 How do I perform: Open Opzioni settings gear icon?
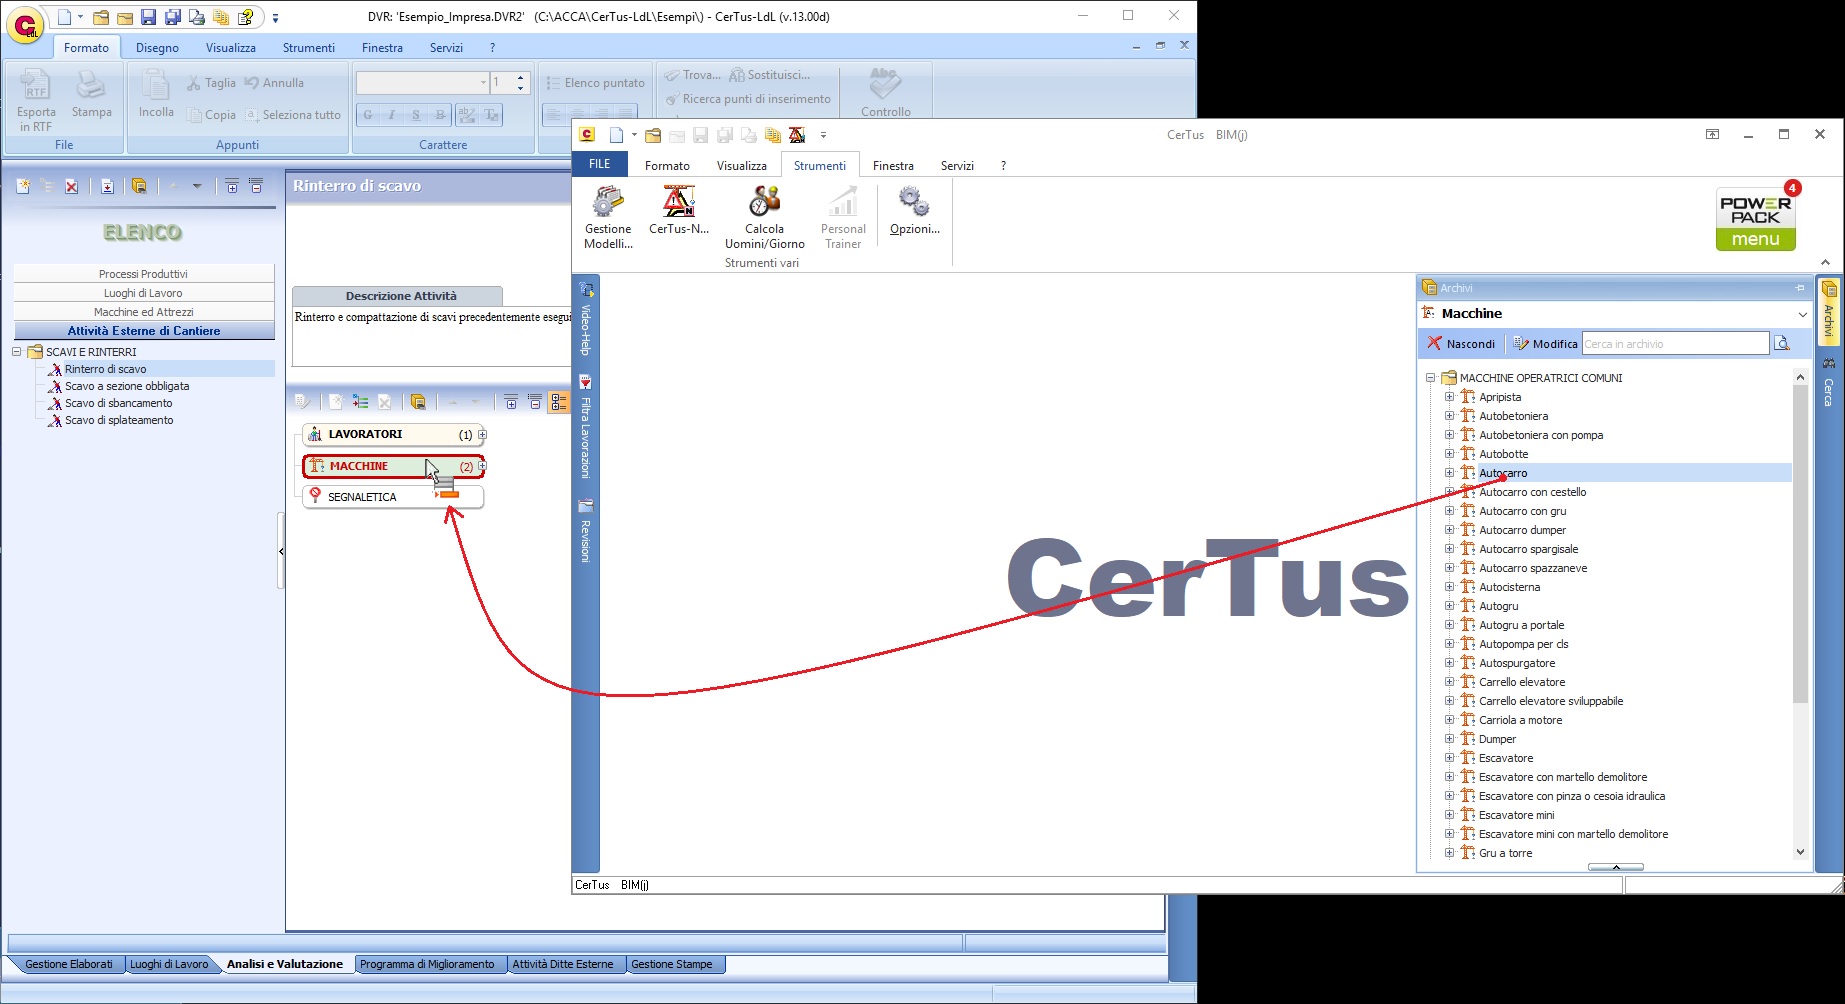click(914, 210)
